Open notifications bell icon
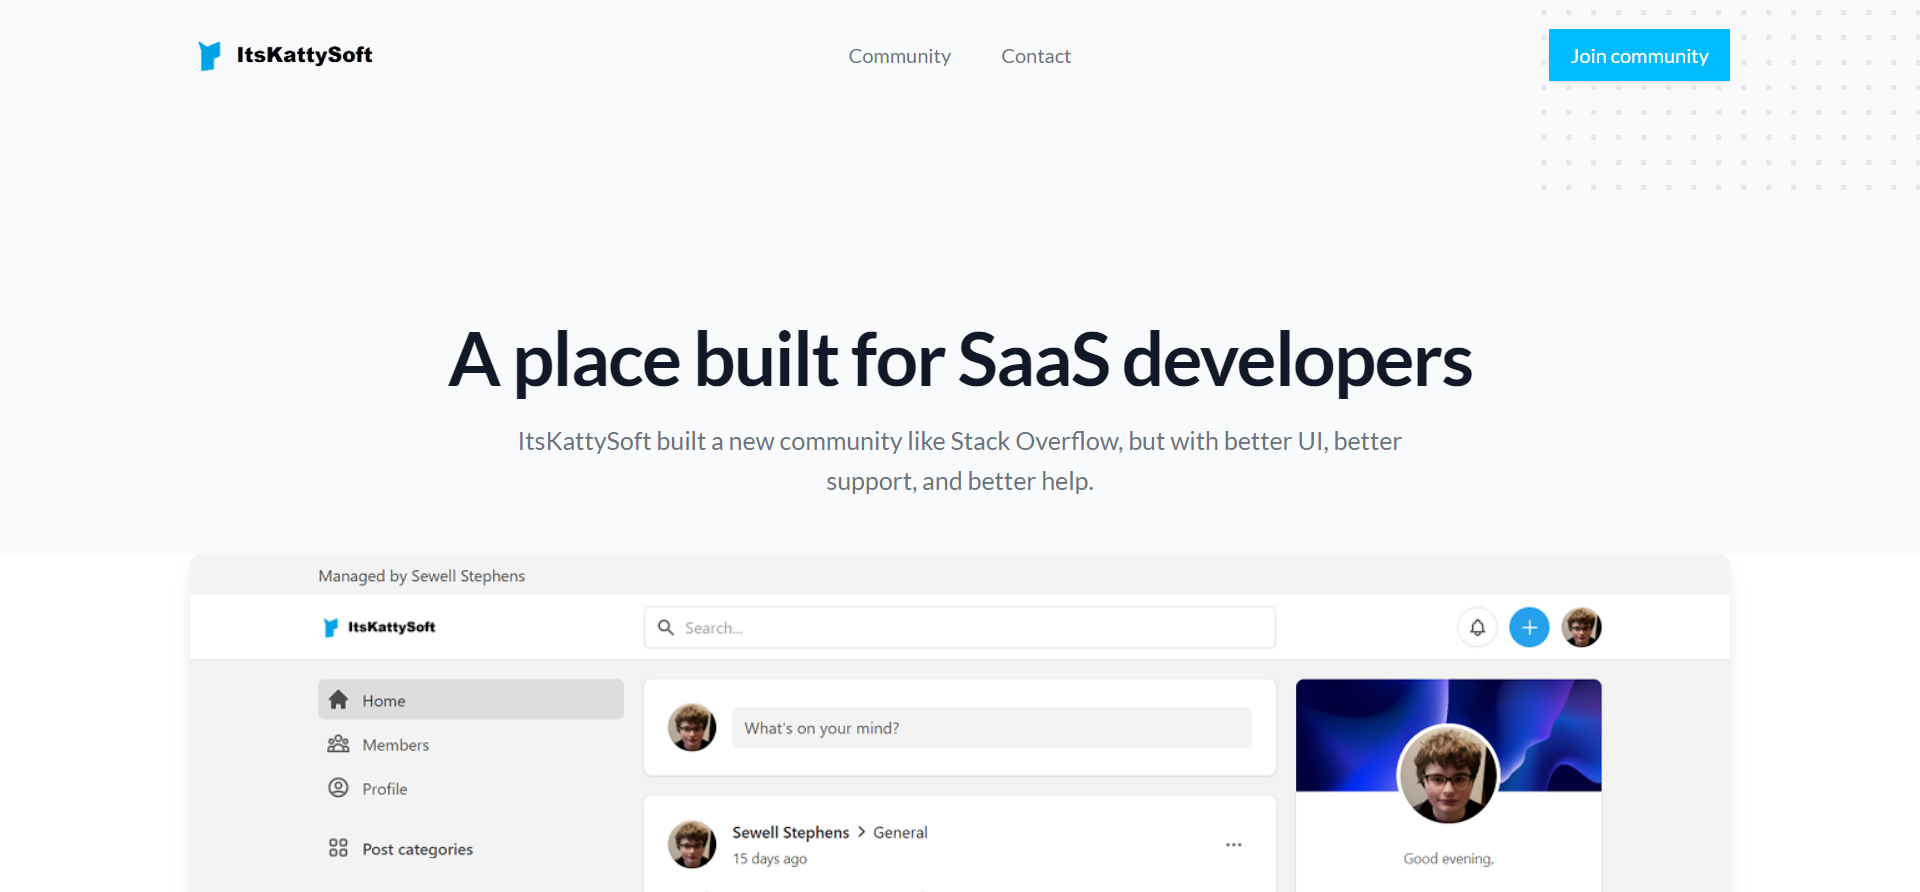Viewport: 1920px width, 892px height. [1477, 627]
